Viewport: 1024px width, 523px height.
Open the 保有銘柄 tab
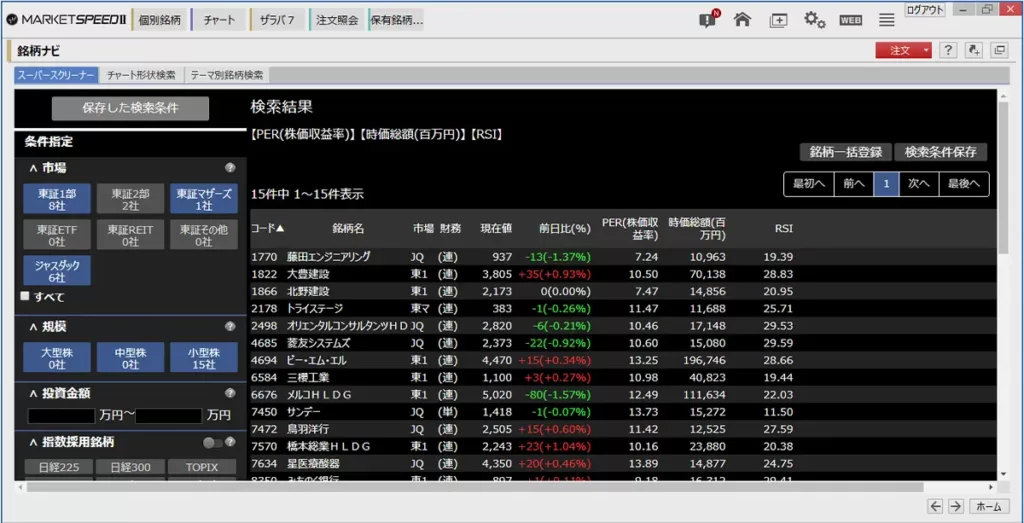[x=396, y=20]
